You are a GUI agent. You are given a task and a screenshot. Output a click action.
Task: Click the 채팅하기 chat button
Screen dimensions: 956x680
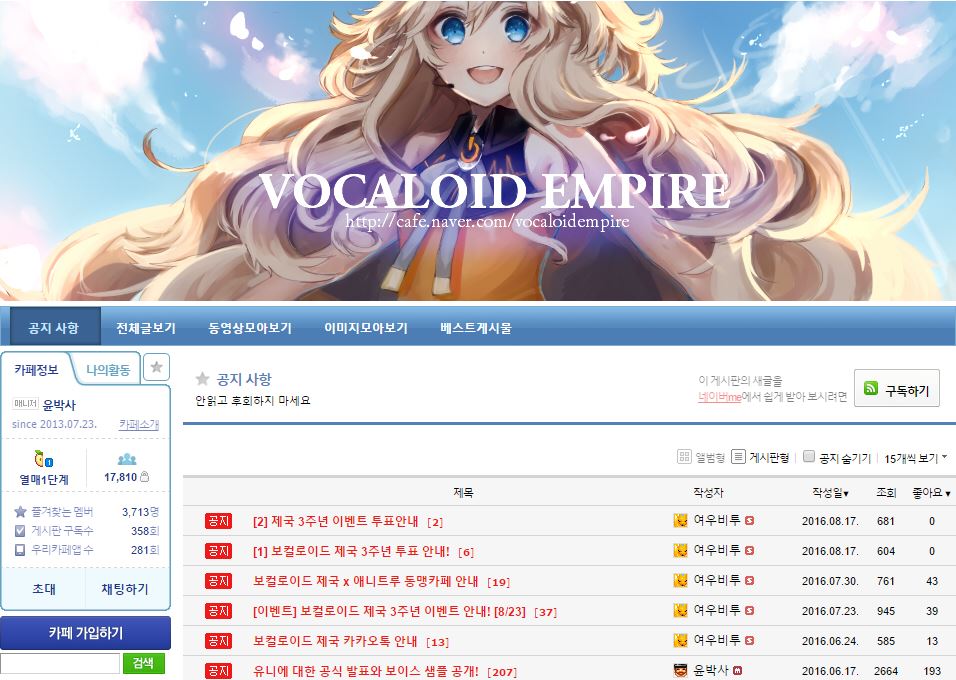[x=125, y=589]
